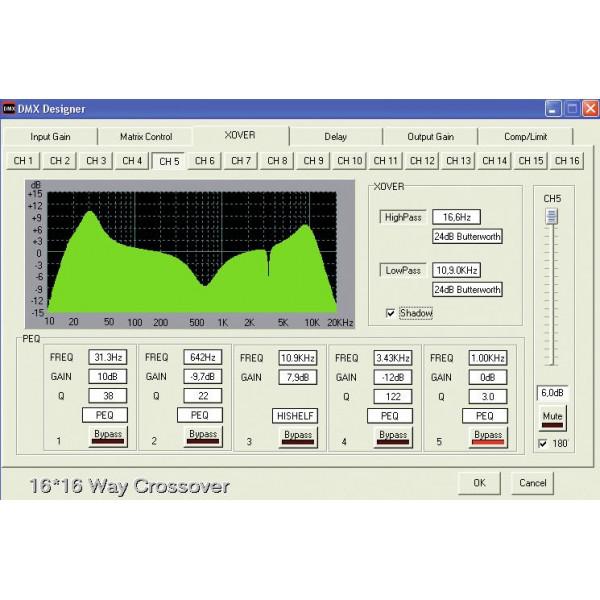Mute channel CH5

tap(553, 416)
